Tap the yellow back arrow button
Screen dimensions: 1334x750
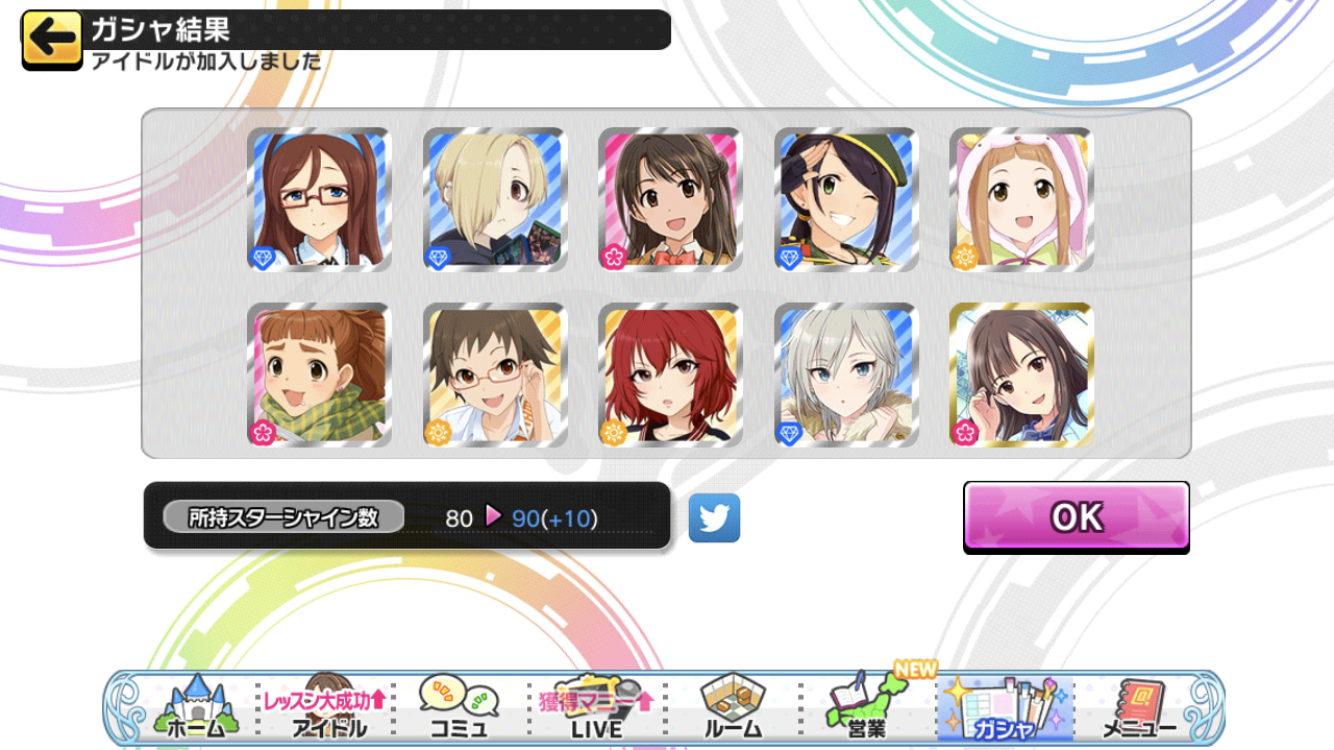52,40
